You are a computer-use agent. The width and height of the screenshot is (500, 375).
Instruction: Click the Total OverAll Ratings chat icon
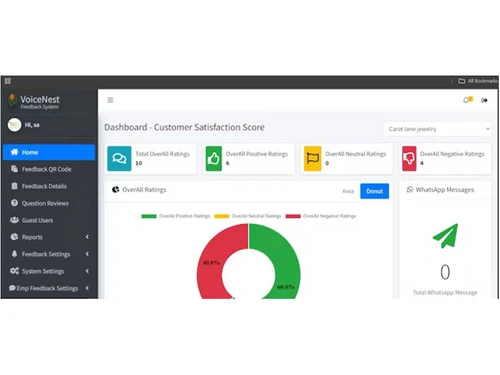(x=119, y=158)
